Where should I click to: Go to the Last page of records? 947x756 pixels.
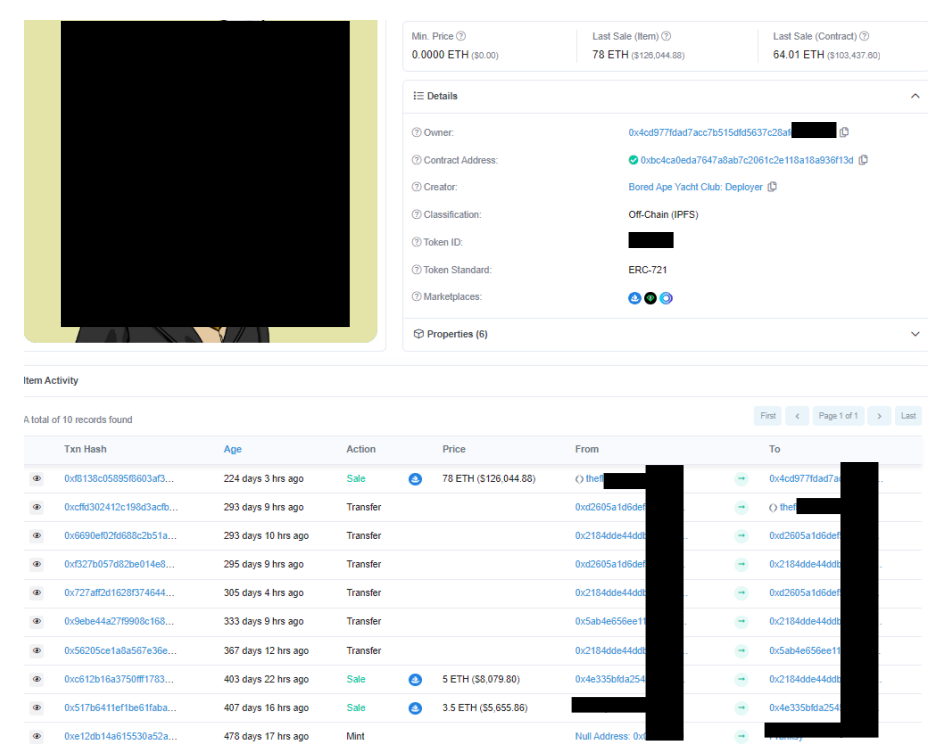908,416
